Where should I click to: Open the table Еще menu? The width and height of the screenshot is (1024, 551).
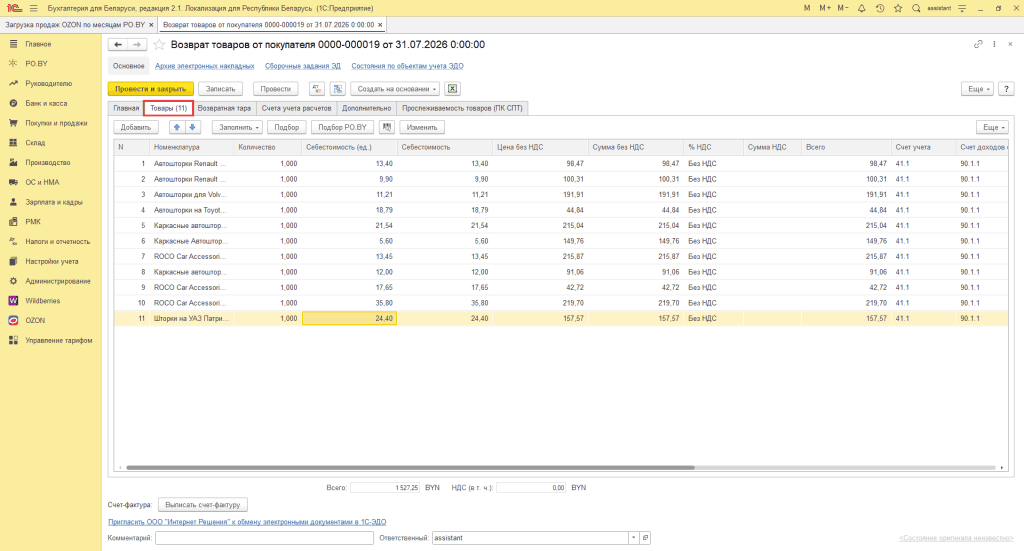coord(992,127)
